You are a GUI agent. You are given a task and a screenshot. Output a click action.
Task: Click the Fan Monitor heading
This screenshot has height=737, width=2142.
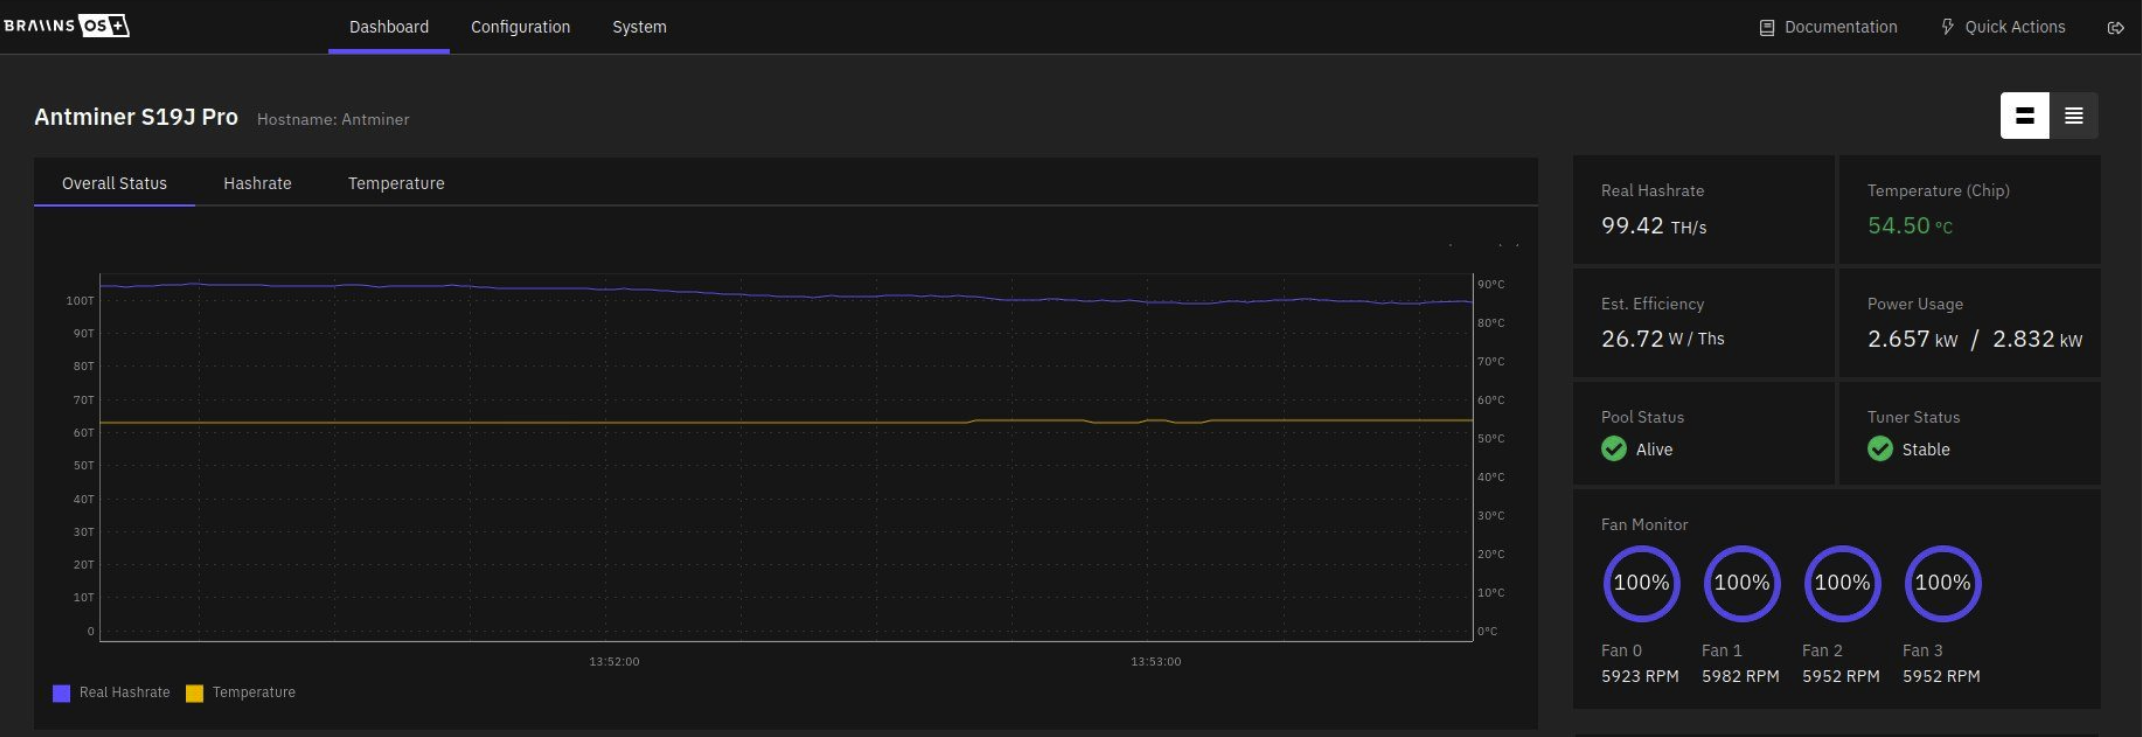pyautogui.click(x=1644, y=524)
